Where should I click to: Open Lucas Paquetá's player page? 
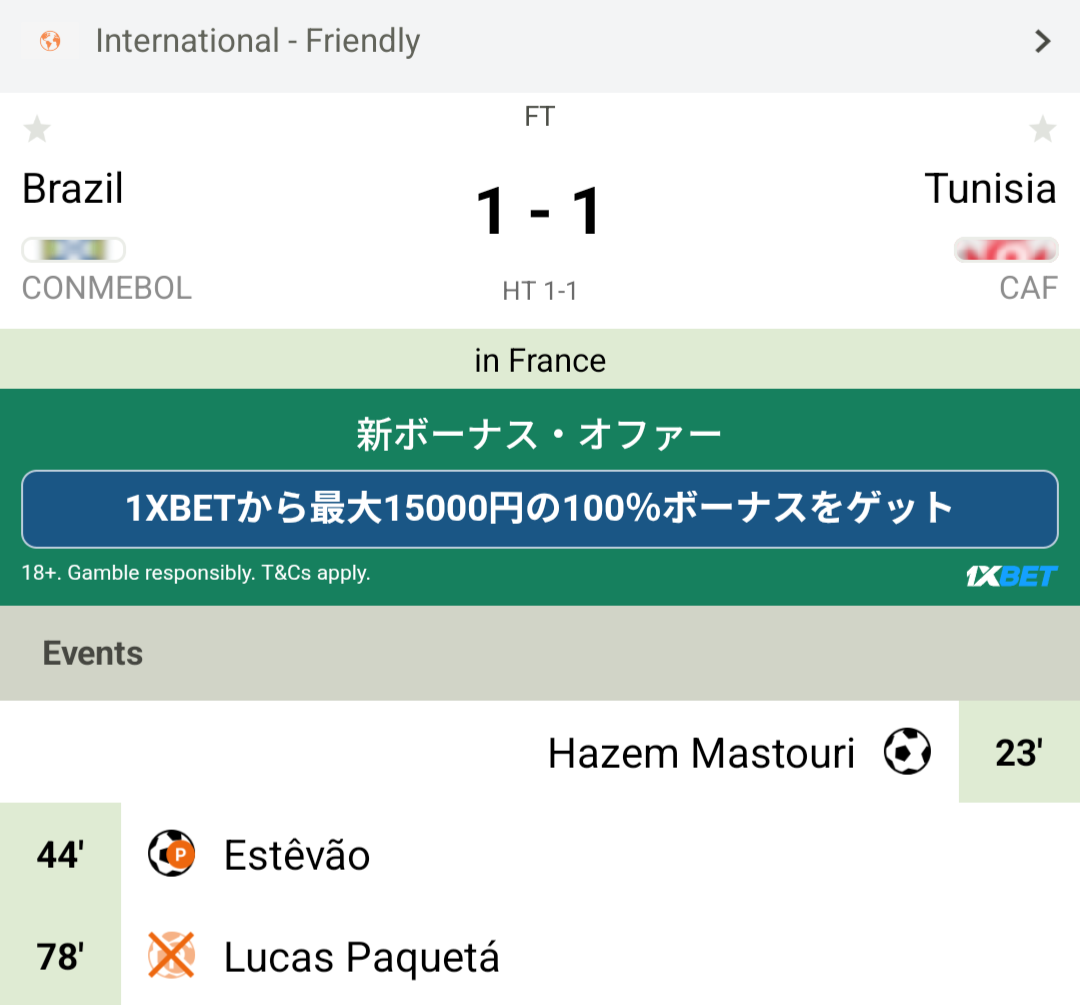click(x=361, y=958)
